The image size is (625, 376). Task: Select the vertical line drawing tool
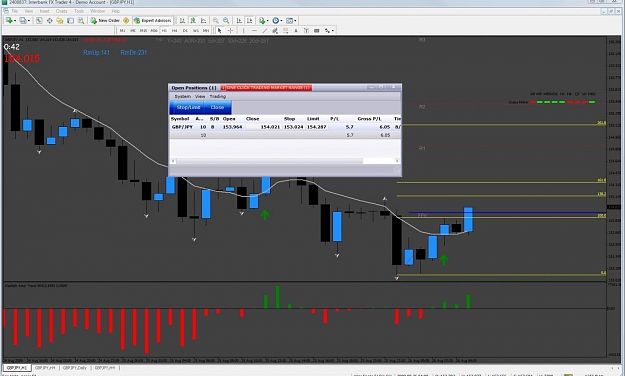point(244,30)
